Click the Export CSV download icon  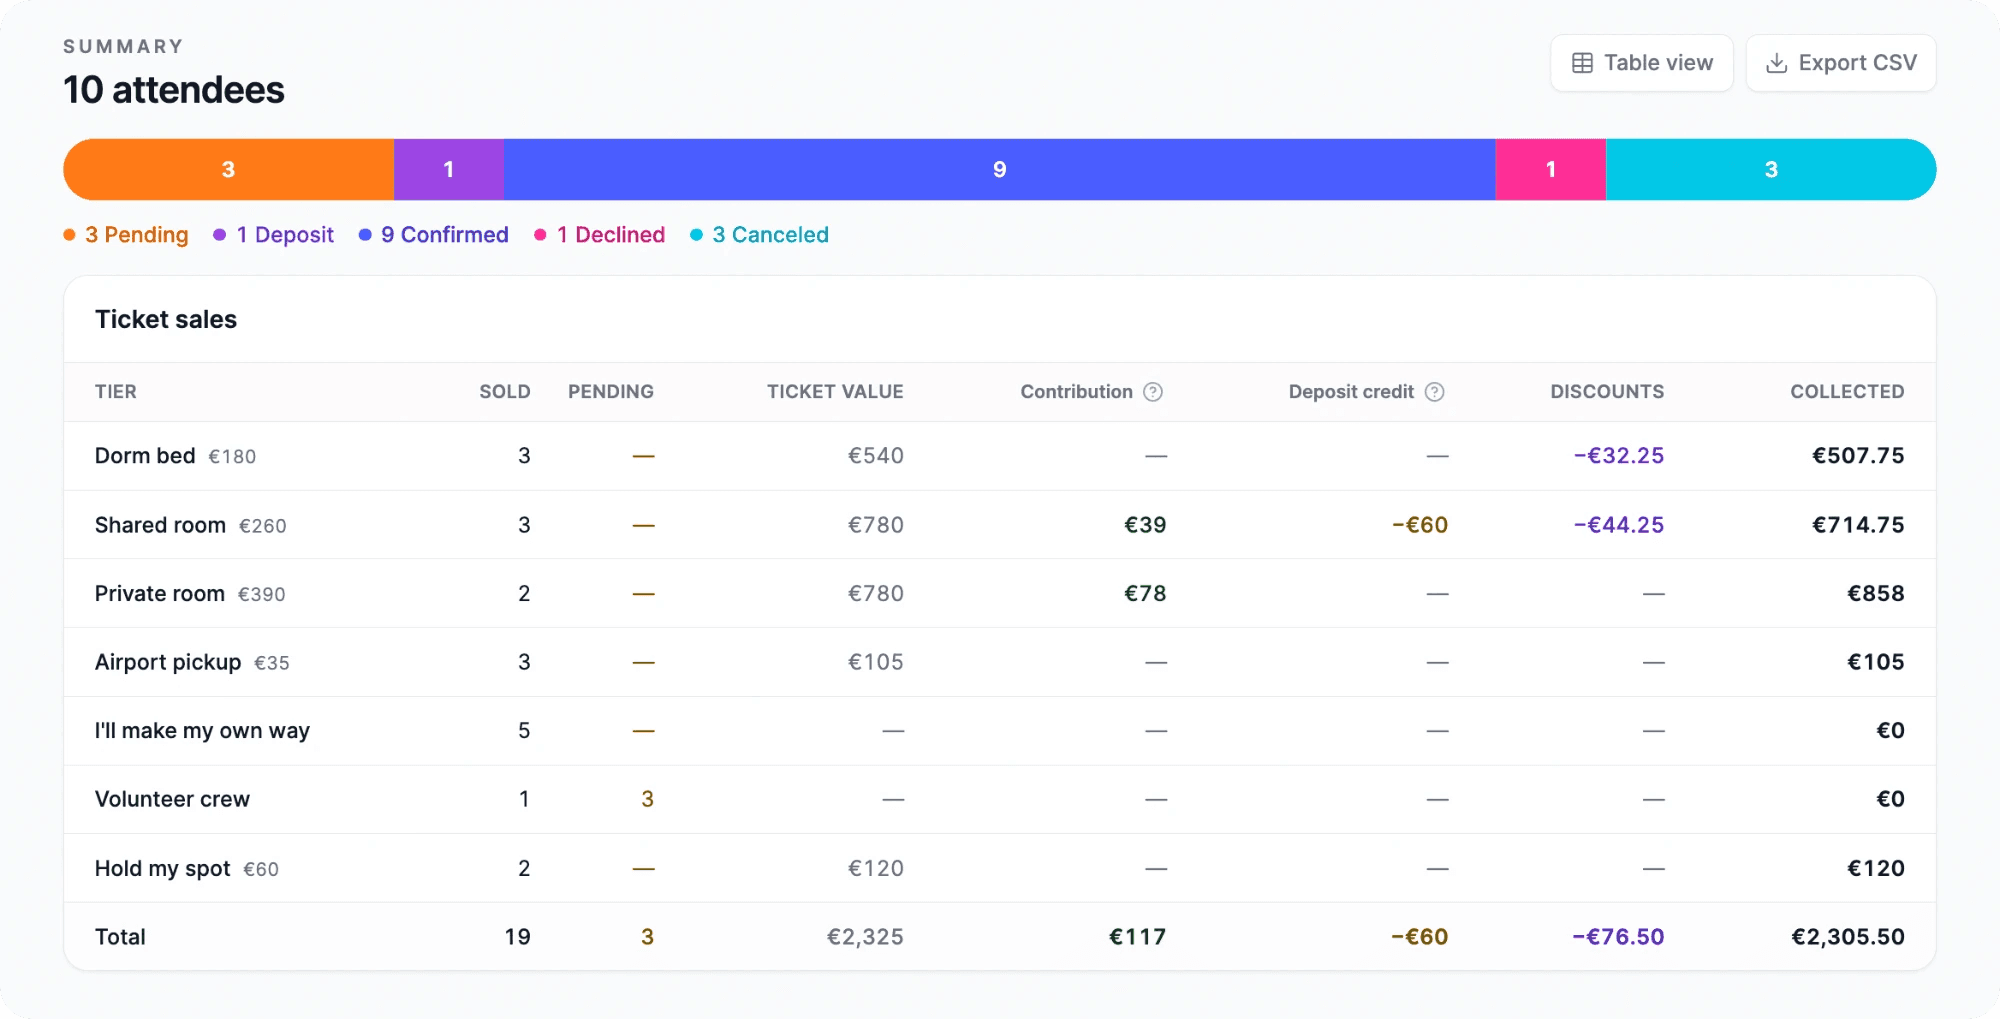[1776, 63]
